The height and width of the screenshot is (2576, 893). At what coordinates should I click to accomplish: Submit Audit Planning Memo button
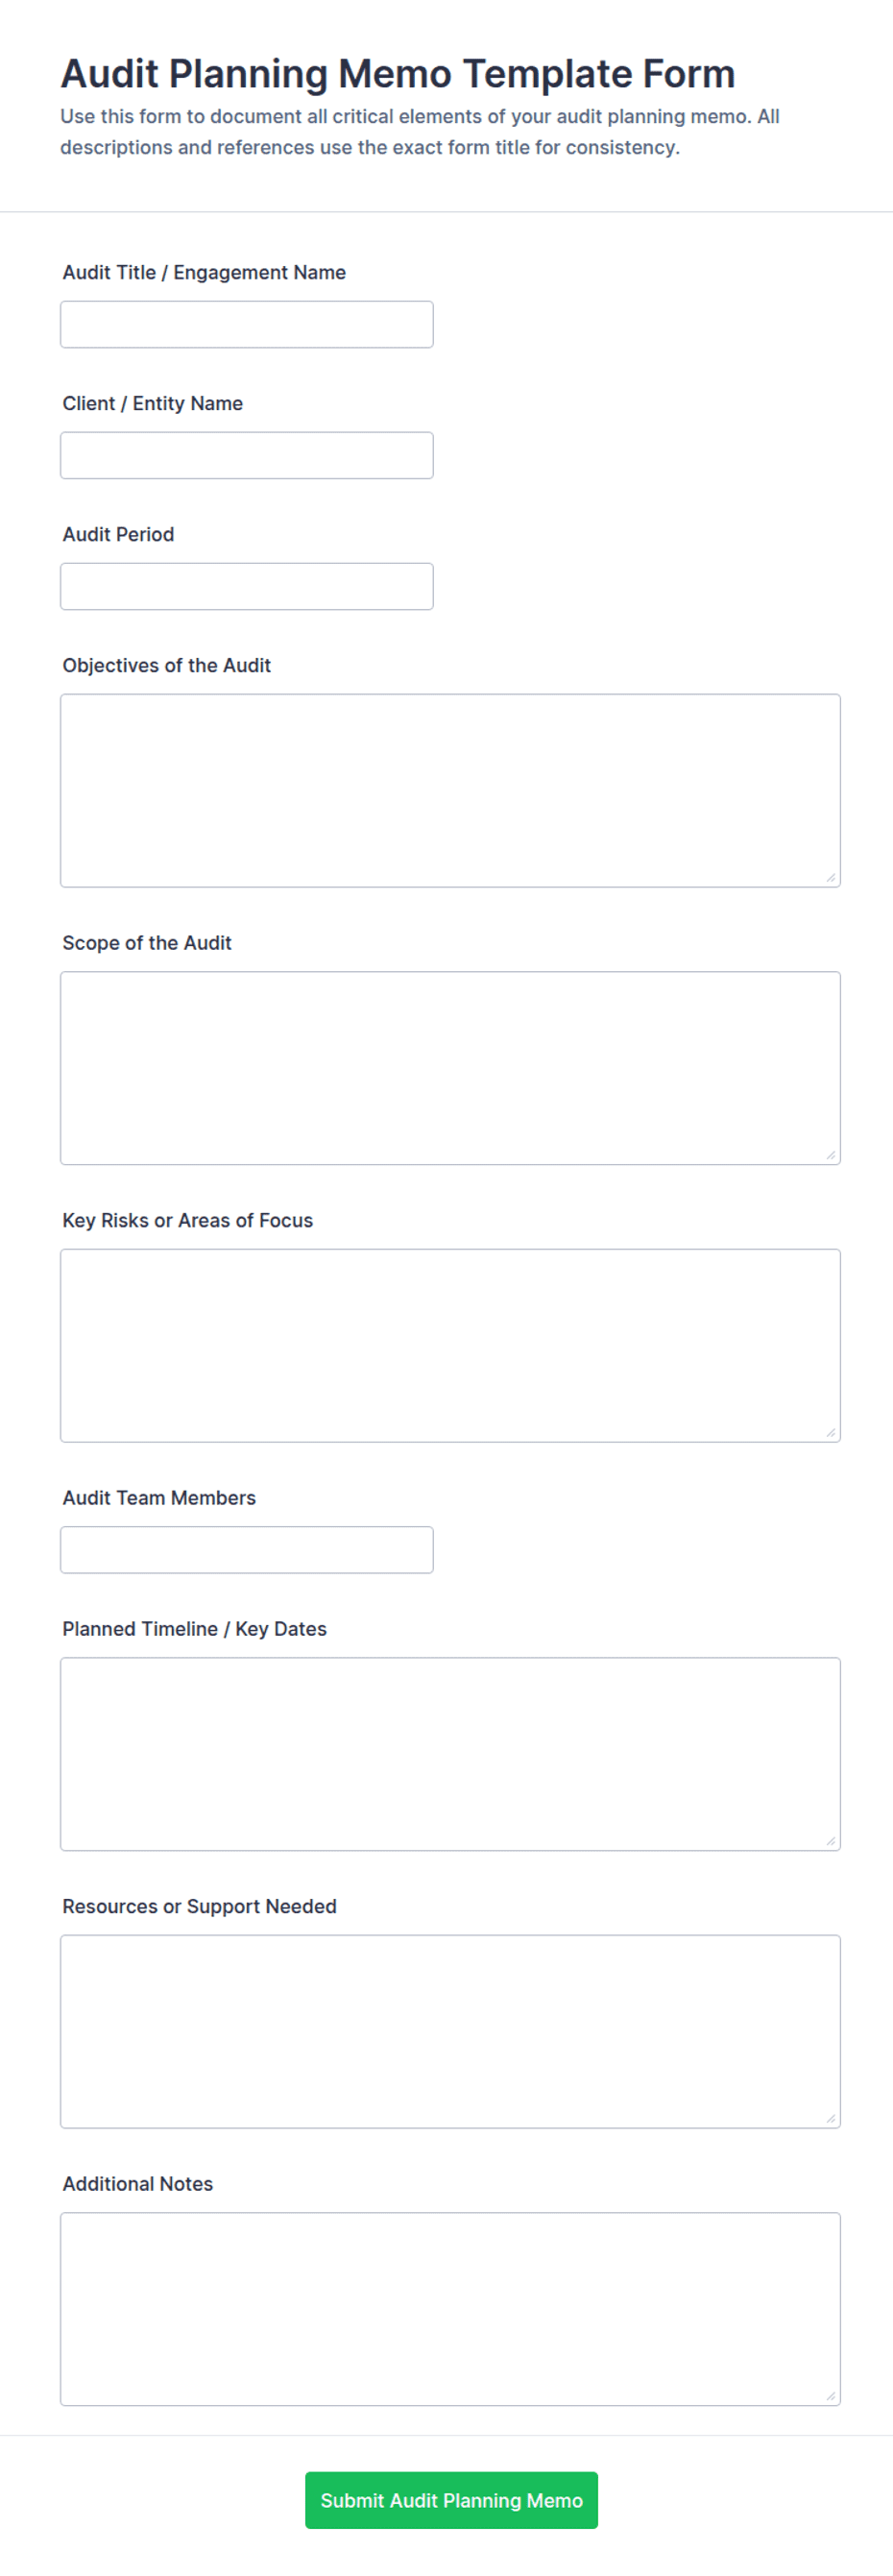[x=451, y=2500]
